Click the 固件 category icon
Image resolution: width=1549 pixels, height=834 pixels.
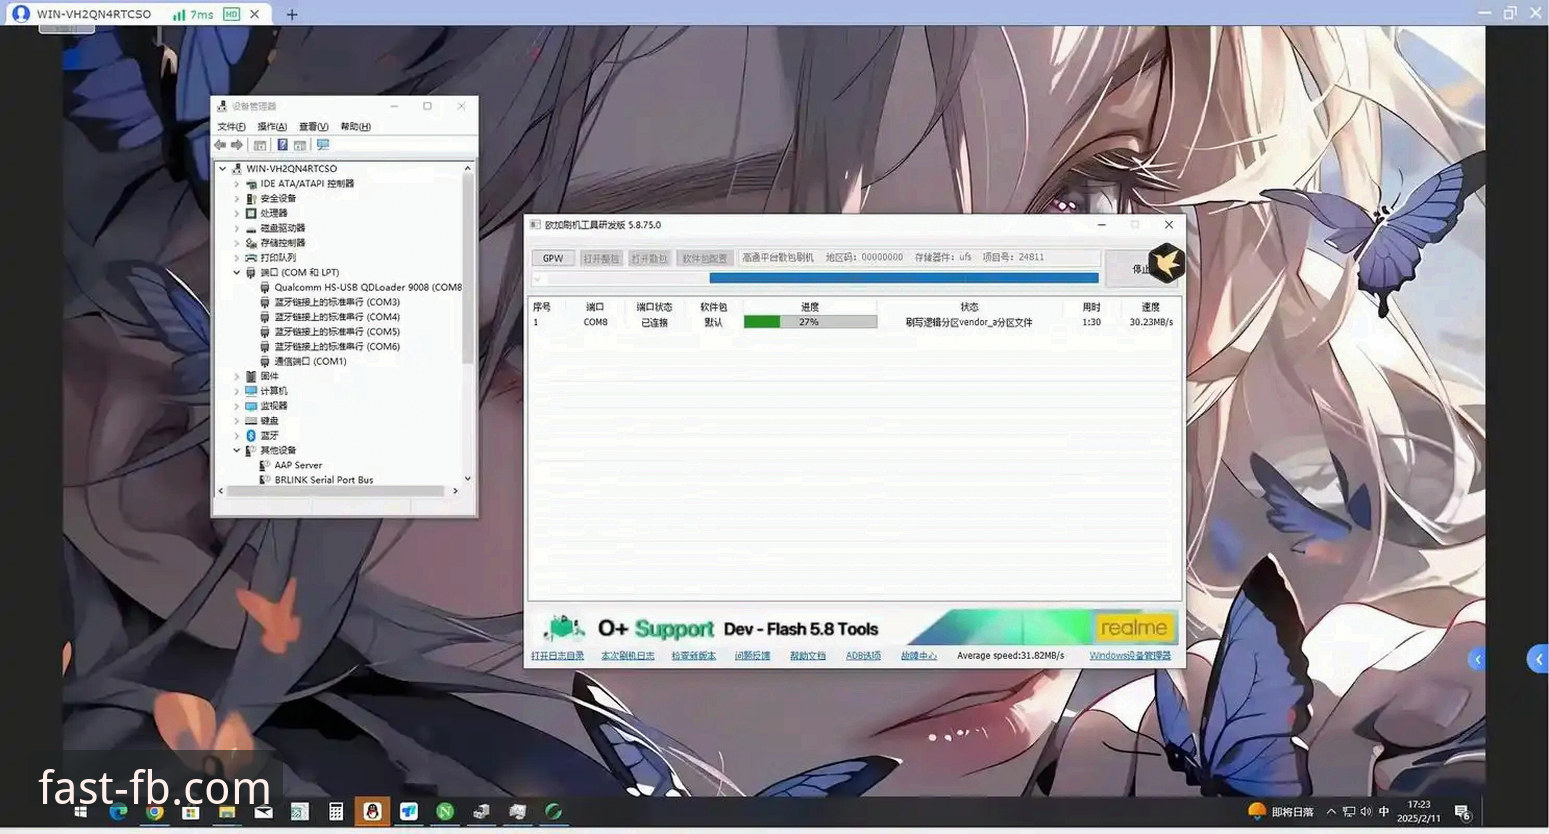click(251, 376)
